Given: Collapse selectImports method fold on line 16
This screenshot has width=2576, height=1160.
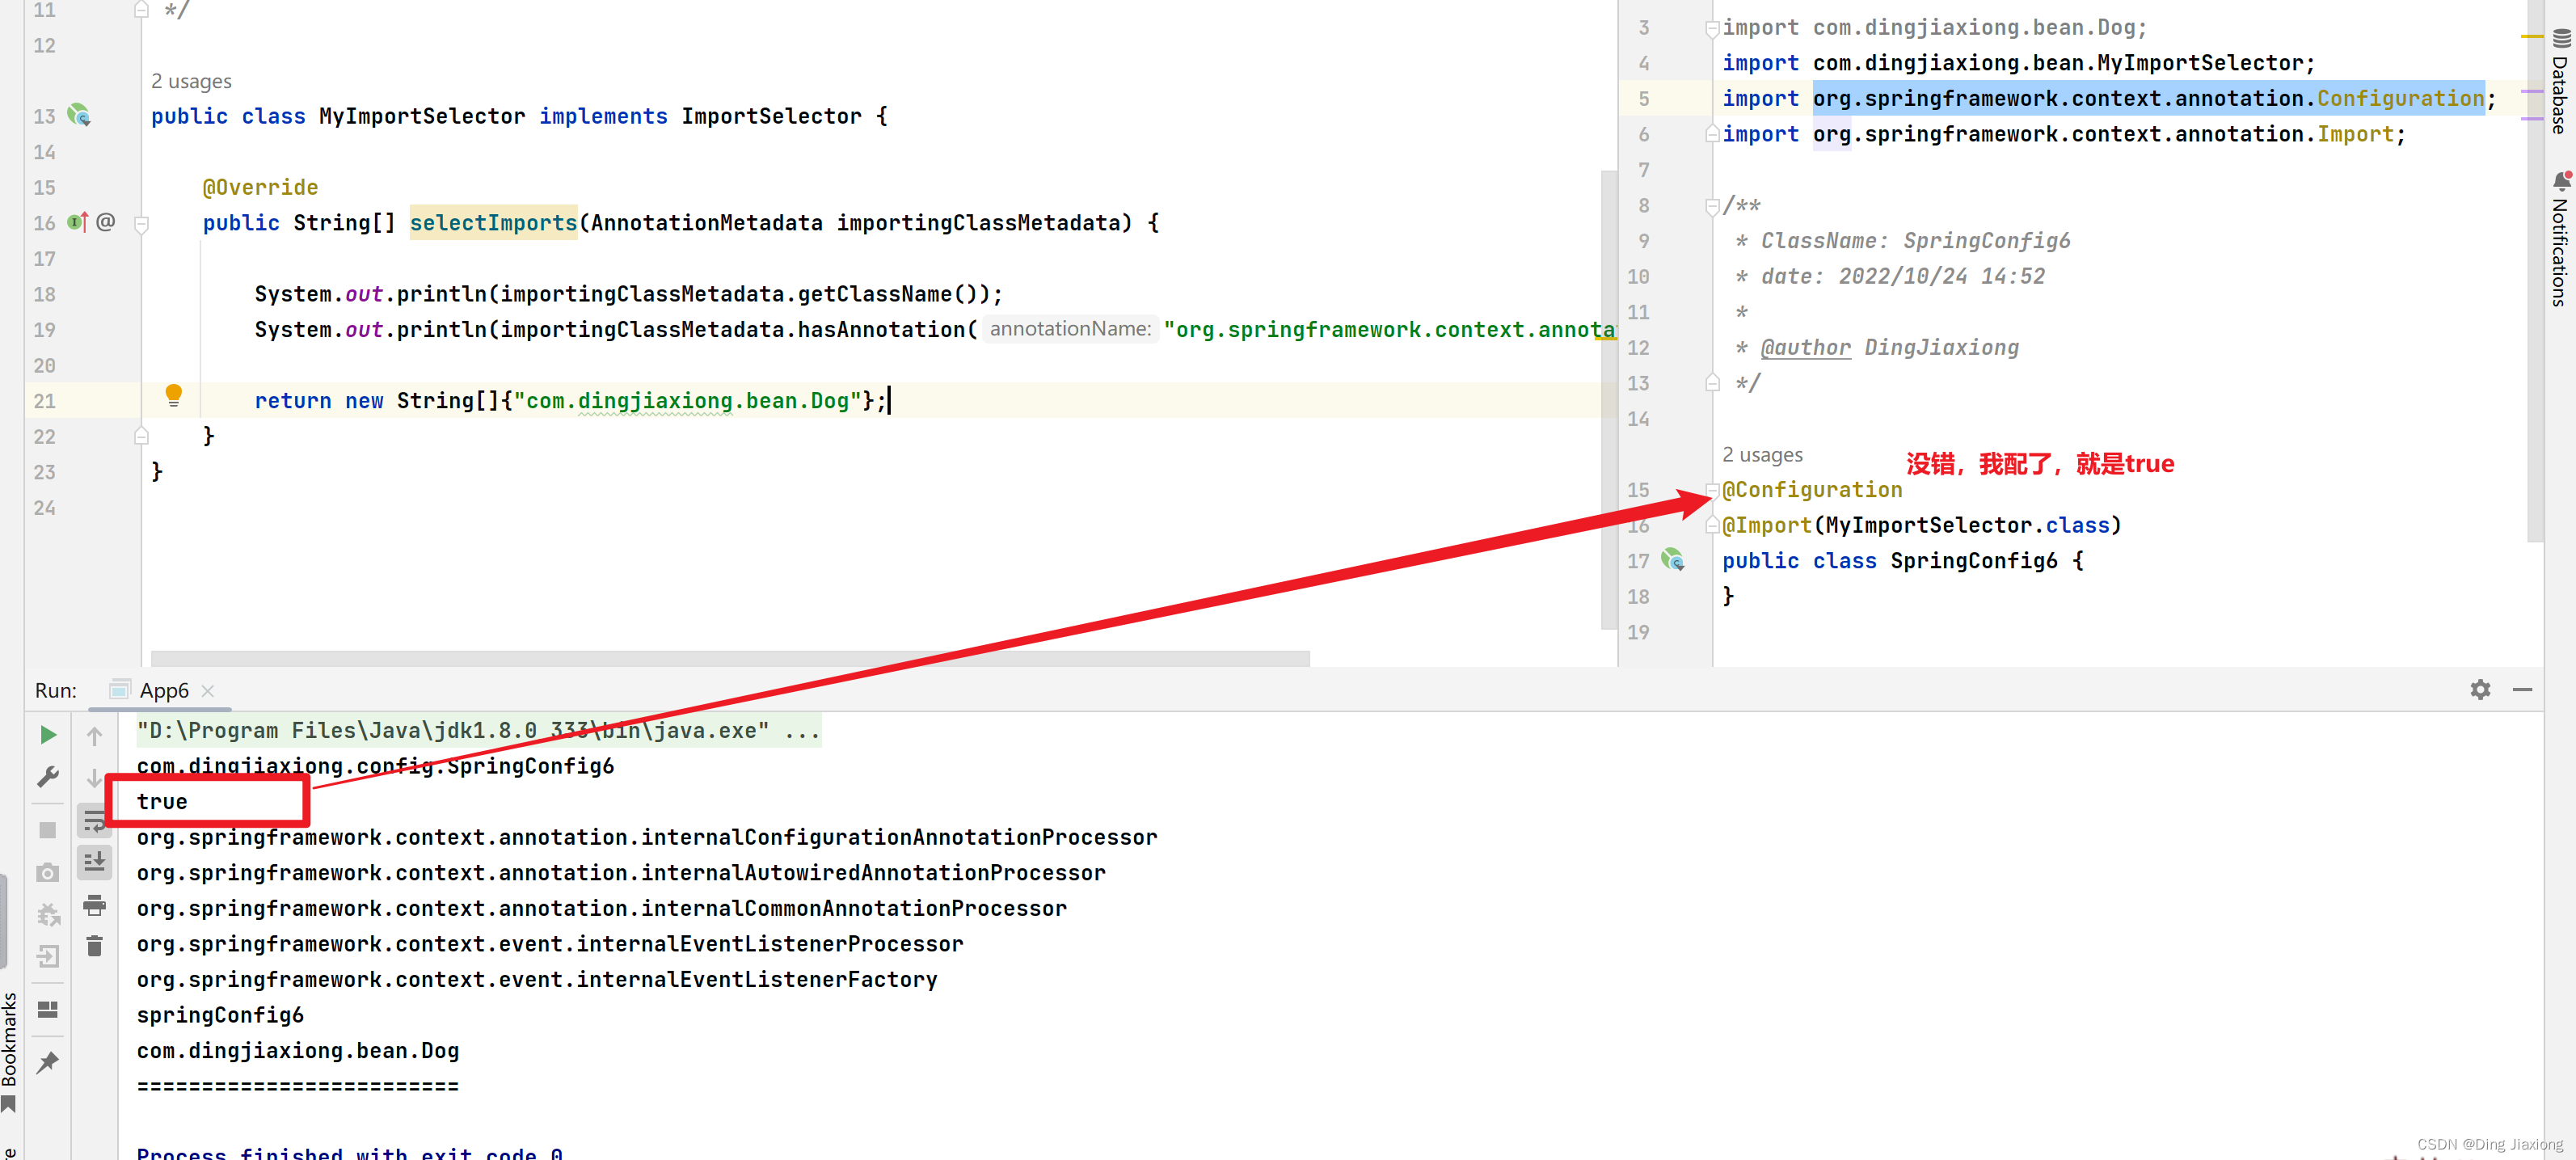Looking at the screenshot, I should 141,224.
